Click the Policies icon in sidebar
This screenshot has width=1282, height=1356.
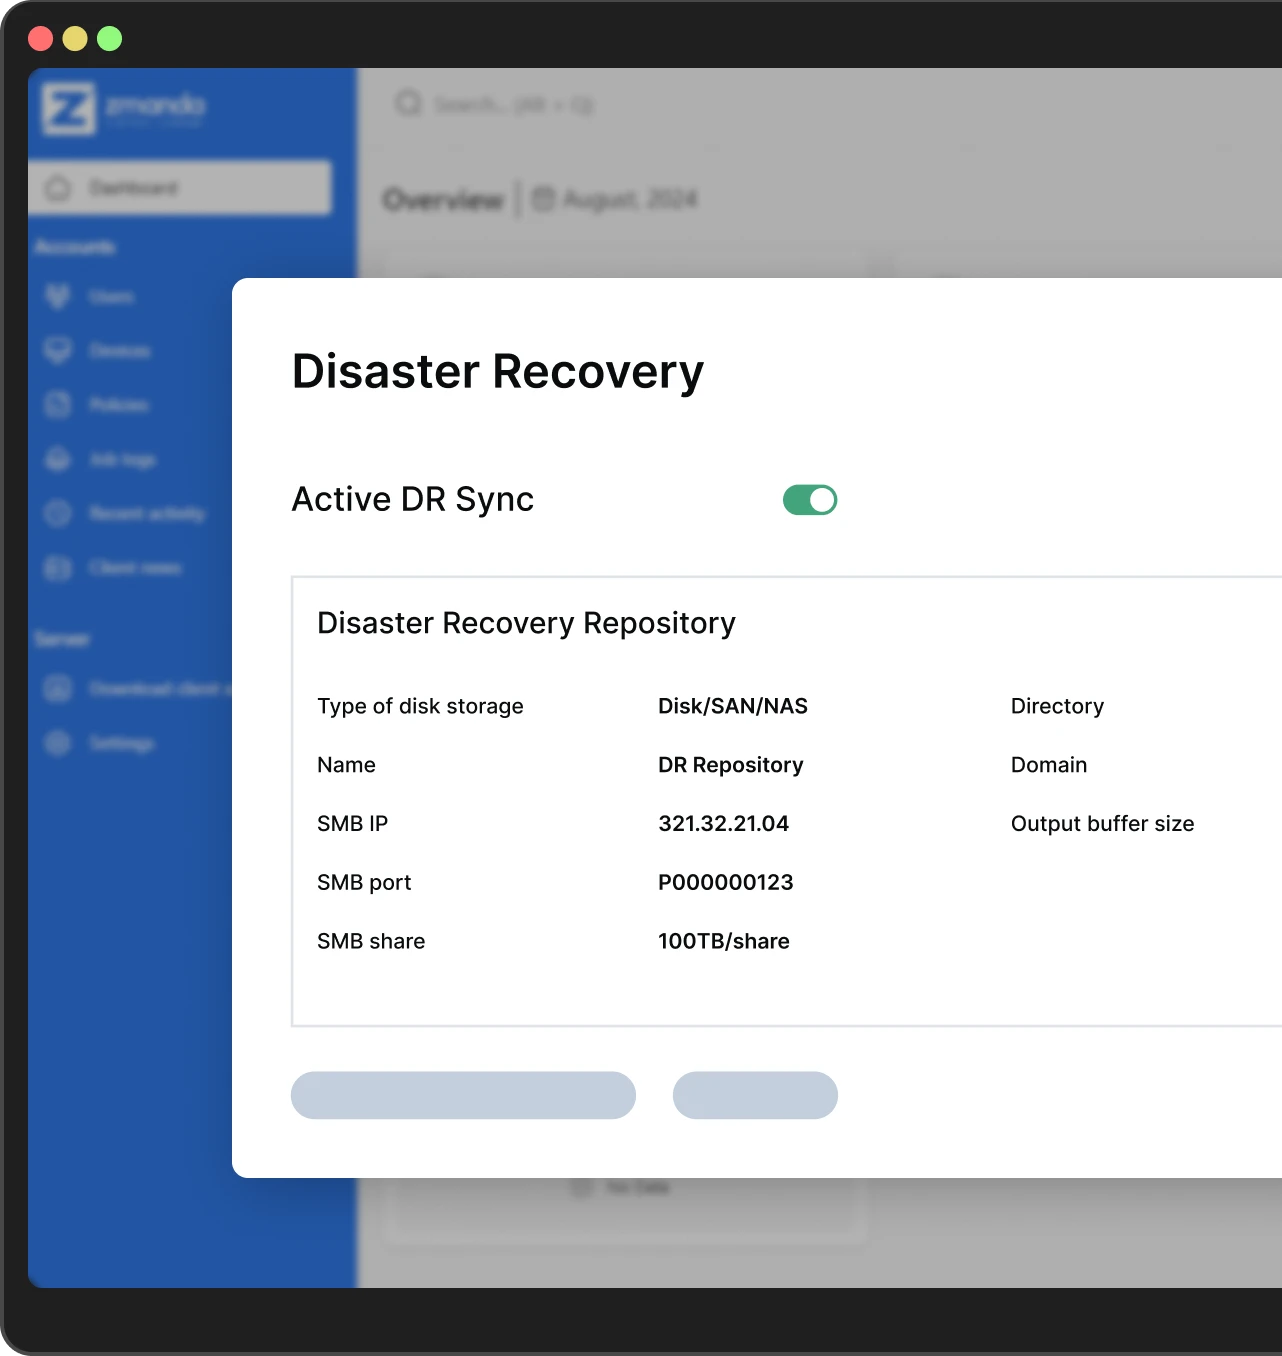click(x=58, y=405)
